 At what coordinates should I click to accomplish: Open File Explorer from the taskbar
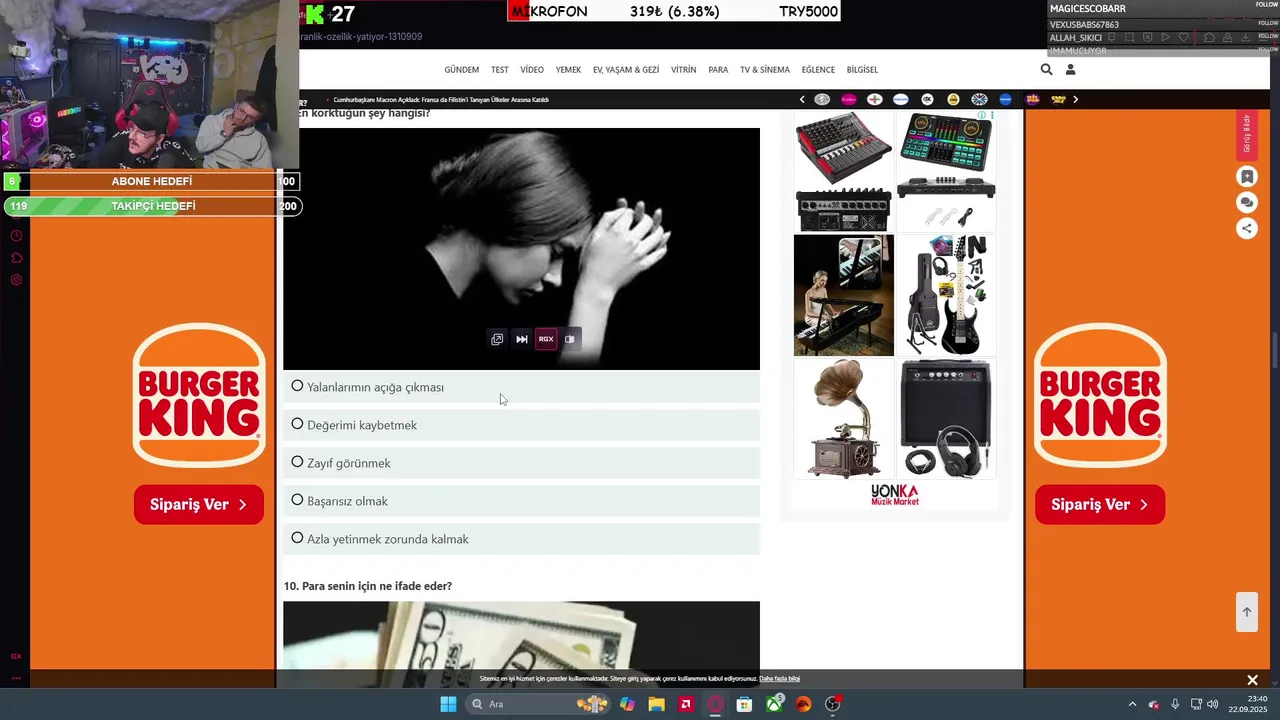pos(656,704)
